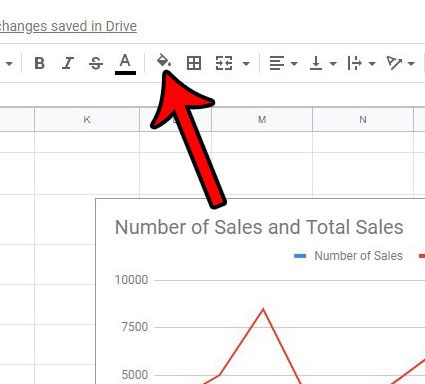This screenshot has height=384, width=425.
Task: Open the dropdown arrow left of Bold
Action: [9, 63]
